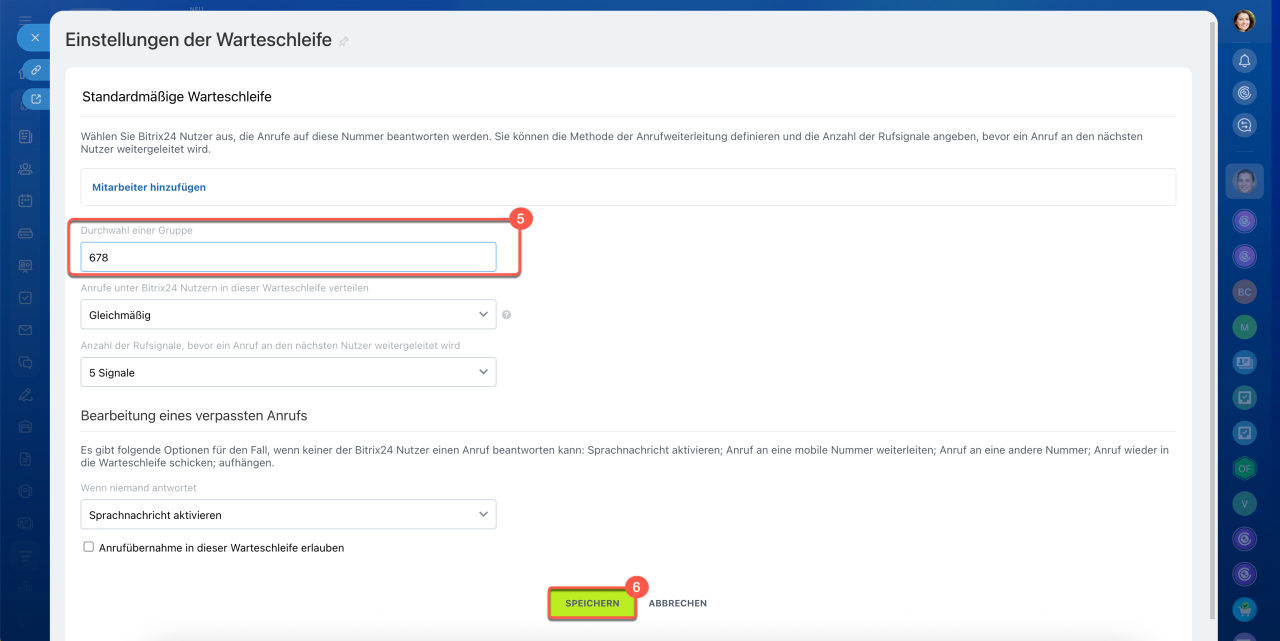Close the slider panel with X button
Image resolution: width=1280 pixels, height=641 pixels.
35,38
